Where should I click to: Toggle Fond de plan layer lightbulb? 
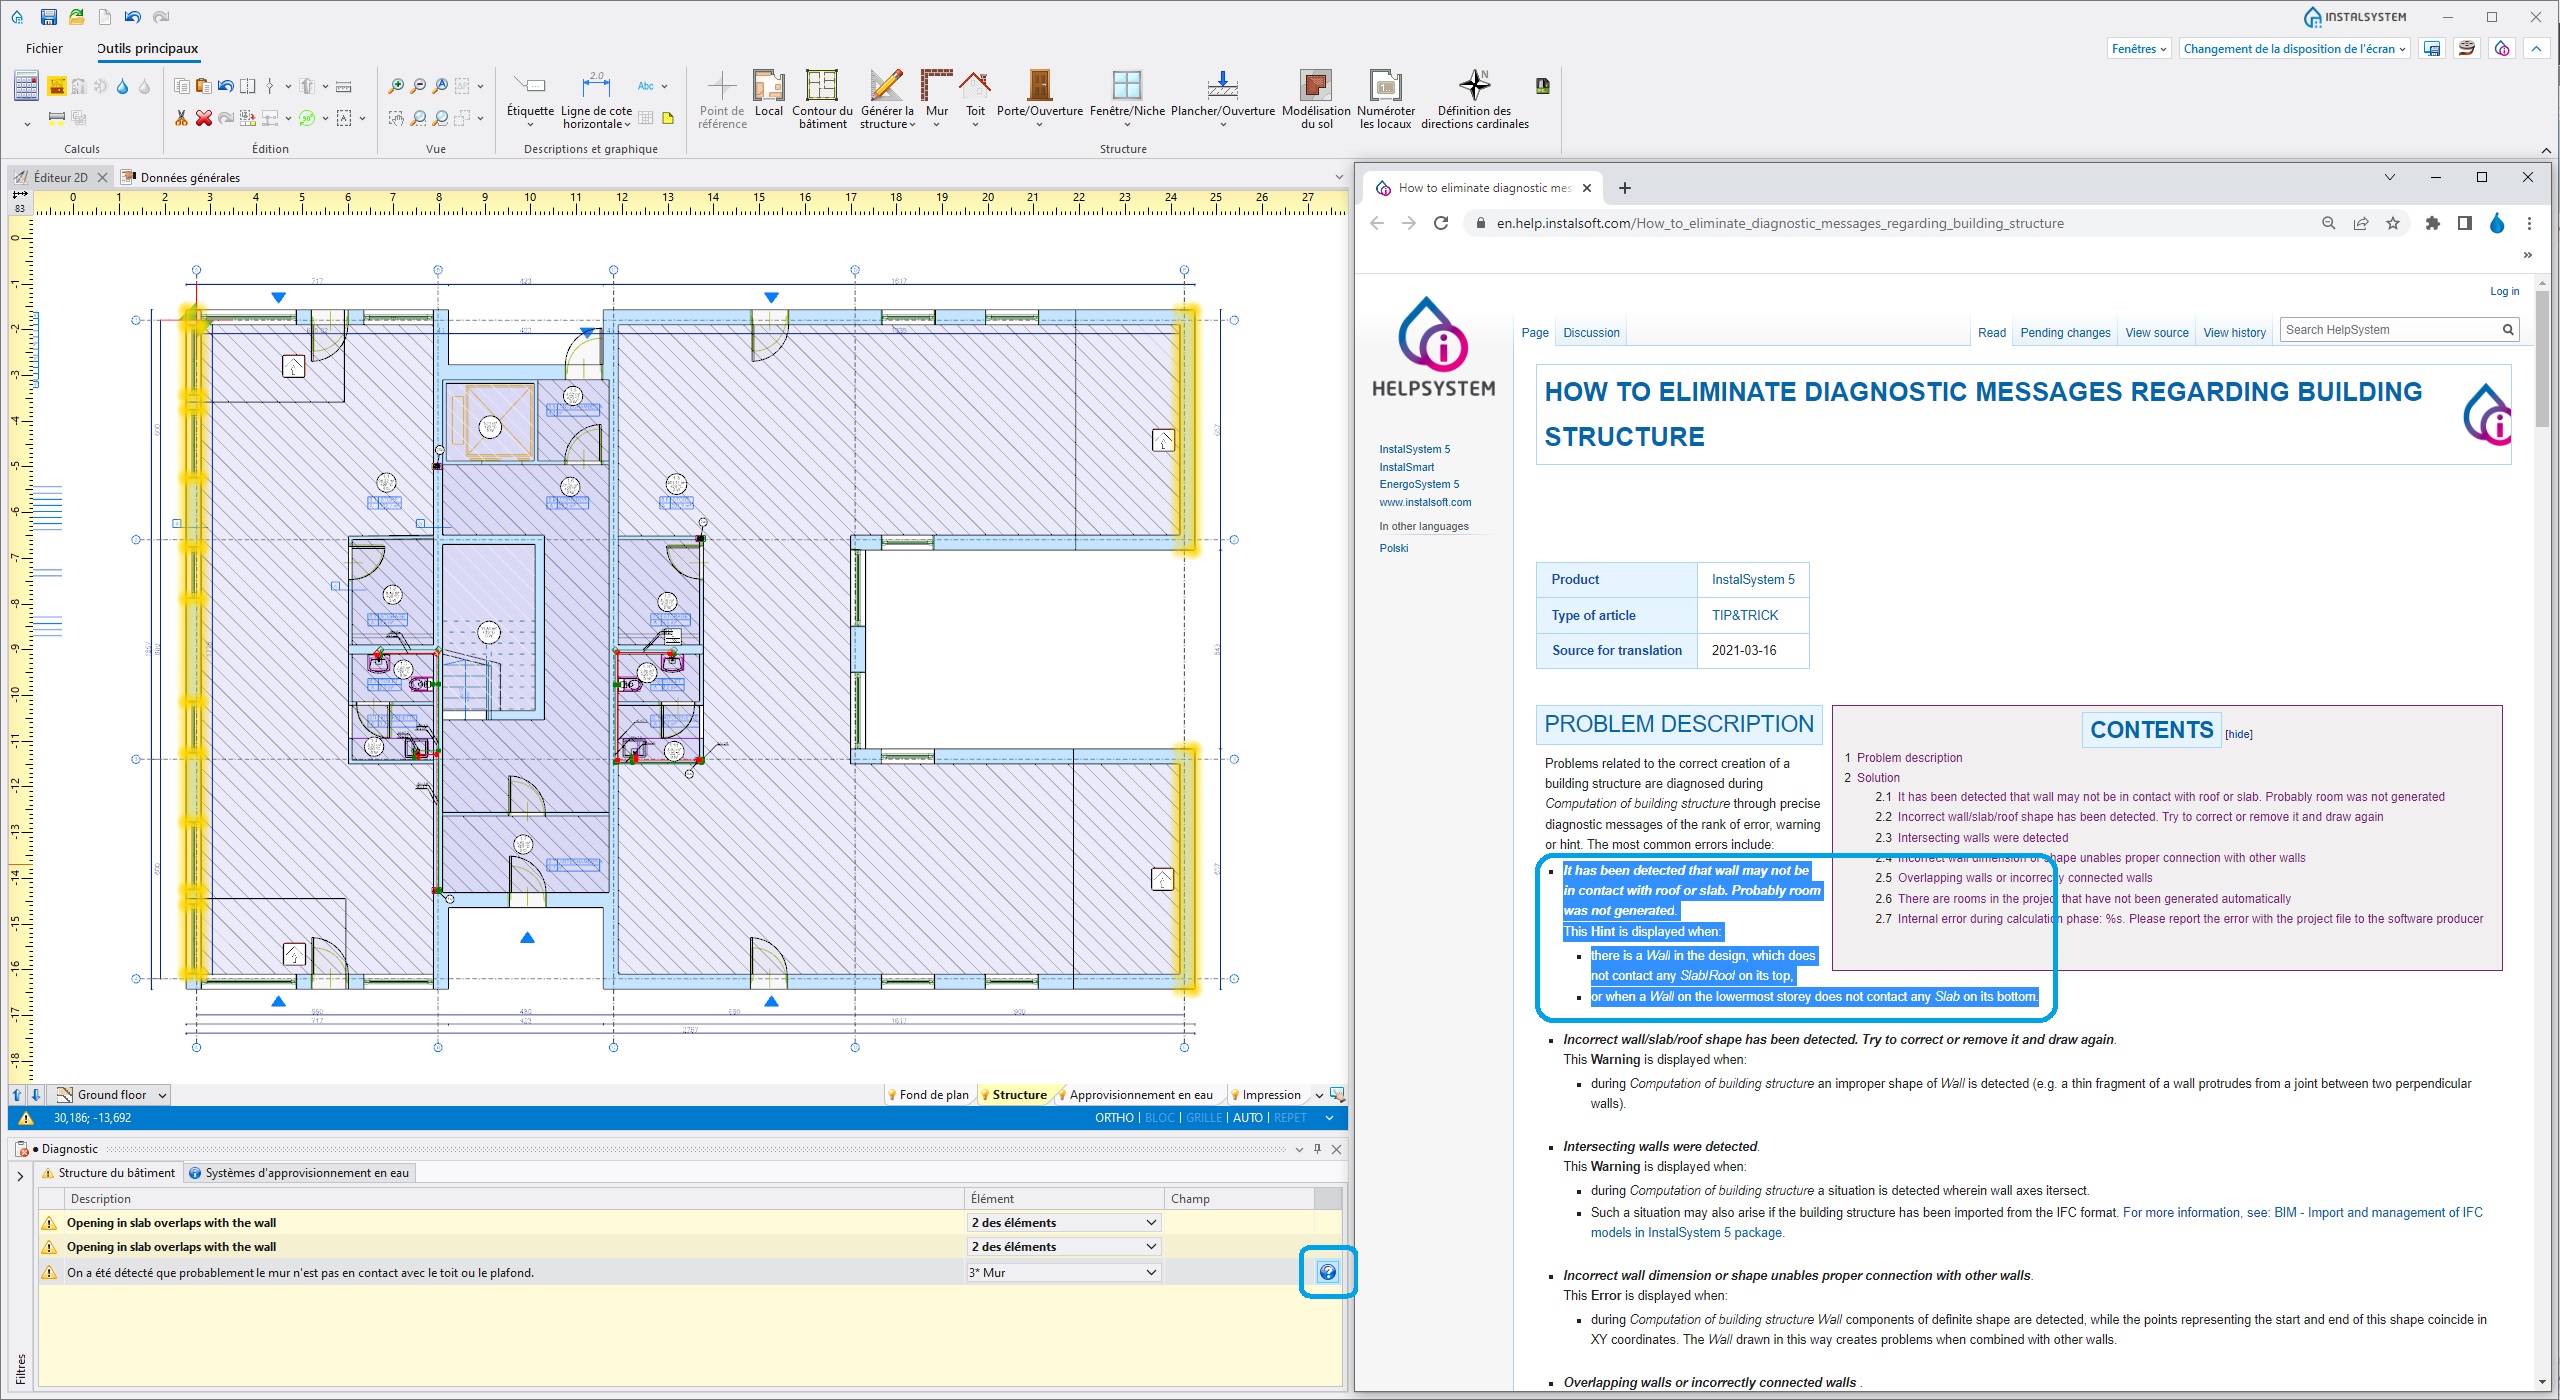(x=892, y=1095)
